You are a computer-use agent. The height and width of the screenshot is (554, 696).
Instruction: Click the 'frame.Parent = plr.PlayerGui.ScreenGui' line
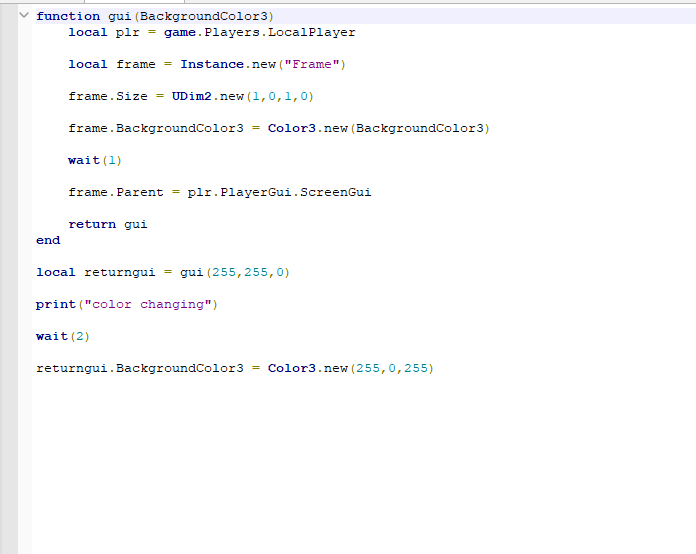click(x=220, y=192)
